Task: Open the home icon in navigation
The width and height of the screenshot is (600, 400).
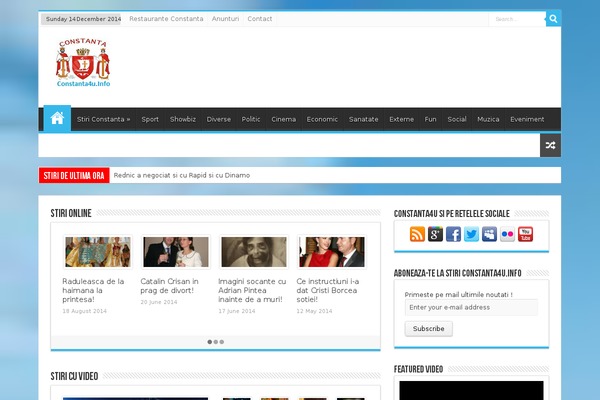Action: pos(57,118)
